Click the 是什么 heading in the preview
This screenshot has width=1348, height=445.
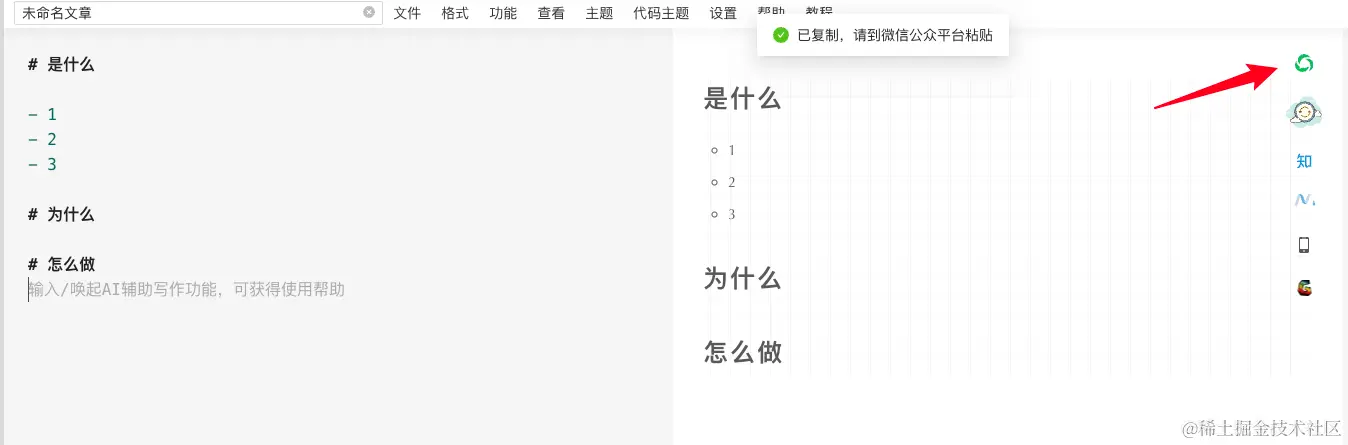point(742,98)
